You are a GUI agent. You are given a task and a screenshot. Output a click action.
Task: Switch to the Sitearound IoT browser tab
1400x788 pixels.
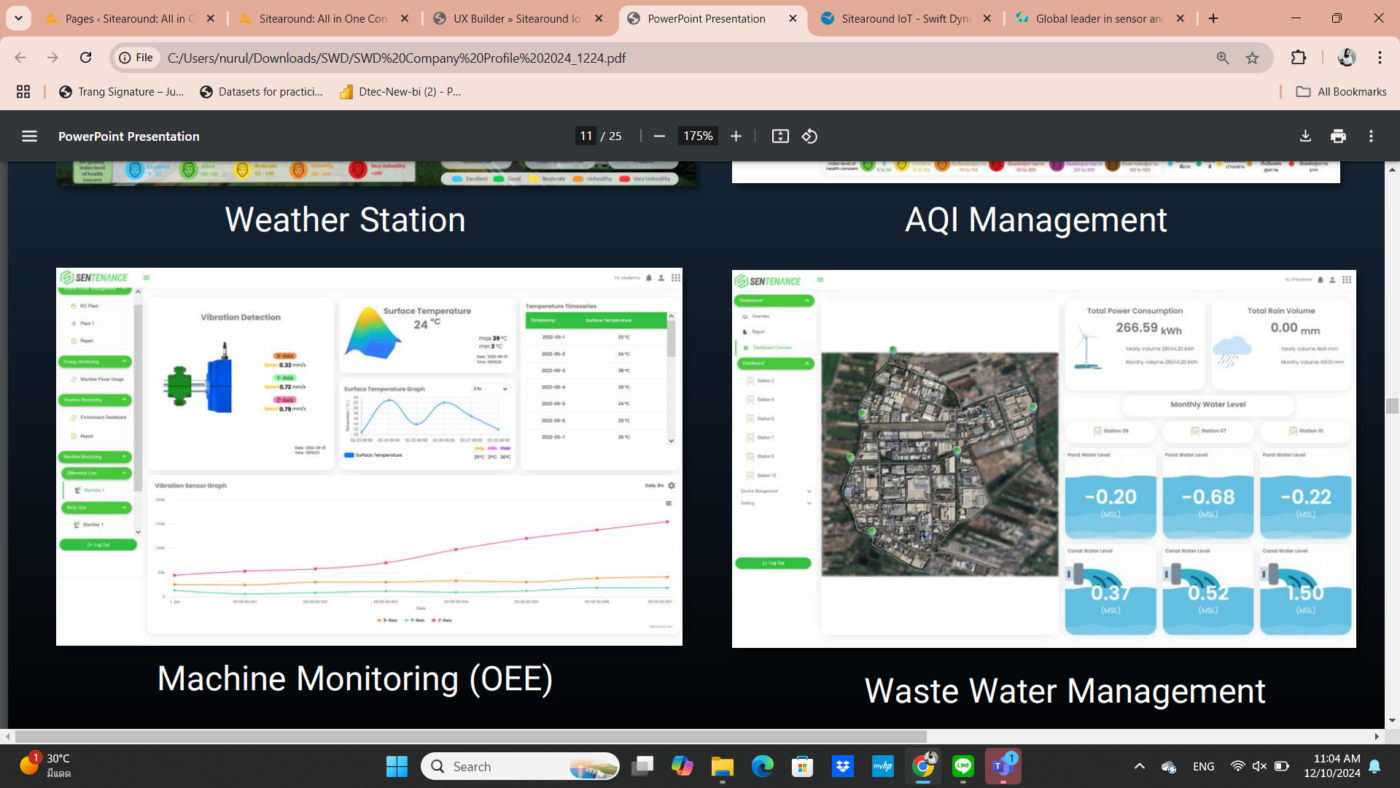point(900,17)
